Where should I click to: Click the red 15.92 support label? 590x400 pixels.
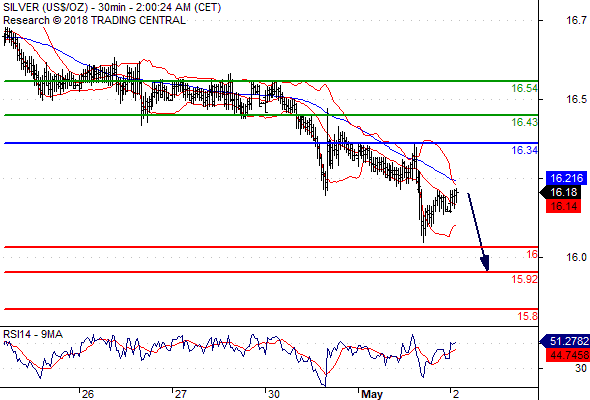524,279
